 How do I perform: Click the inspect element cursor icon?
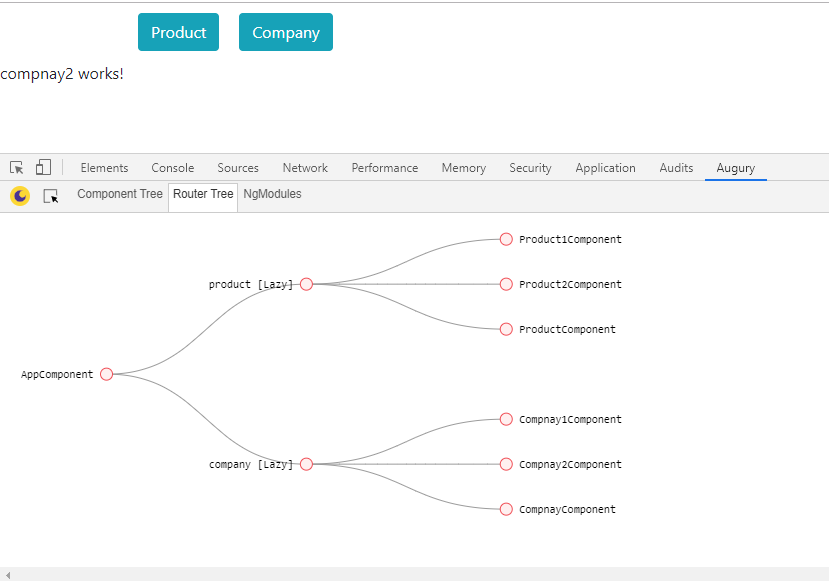pos(17,168)
